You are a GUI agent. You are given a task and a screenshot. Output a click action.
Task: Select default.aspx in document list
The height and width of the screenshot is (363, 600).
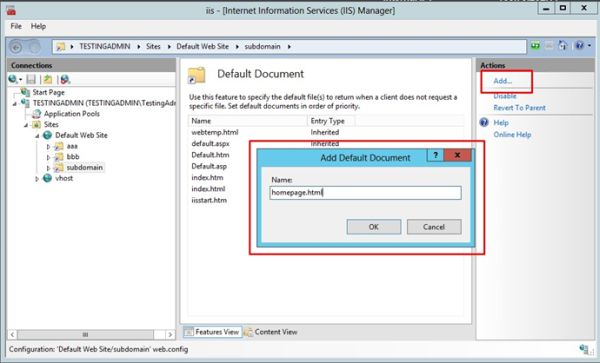[x=210, y=144]
